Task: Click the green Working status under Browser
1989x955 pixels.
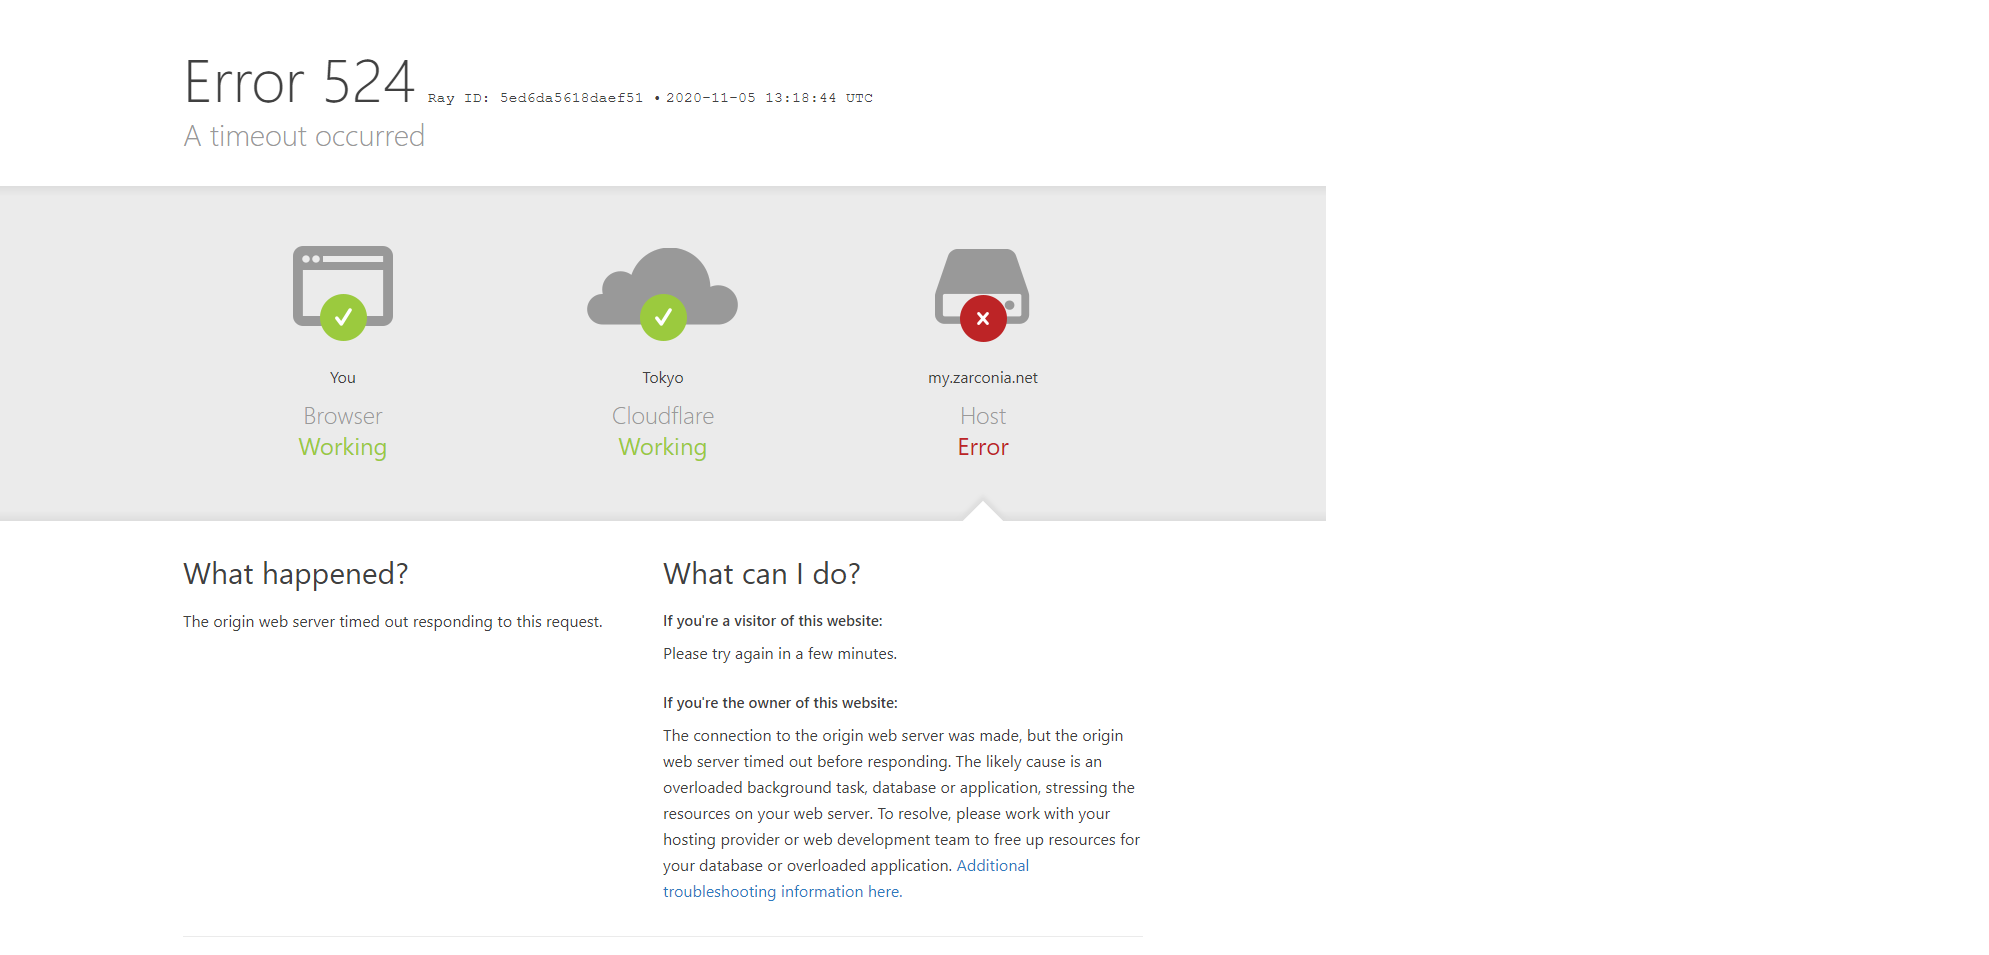Action: (x=343, y=447)
